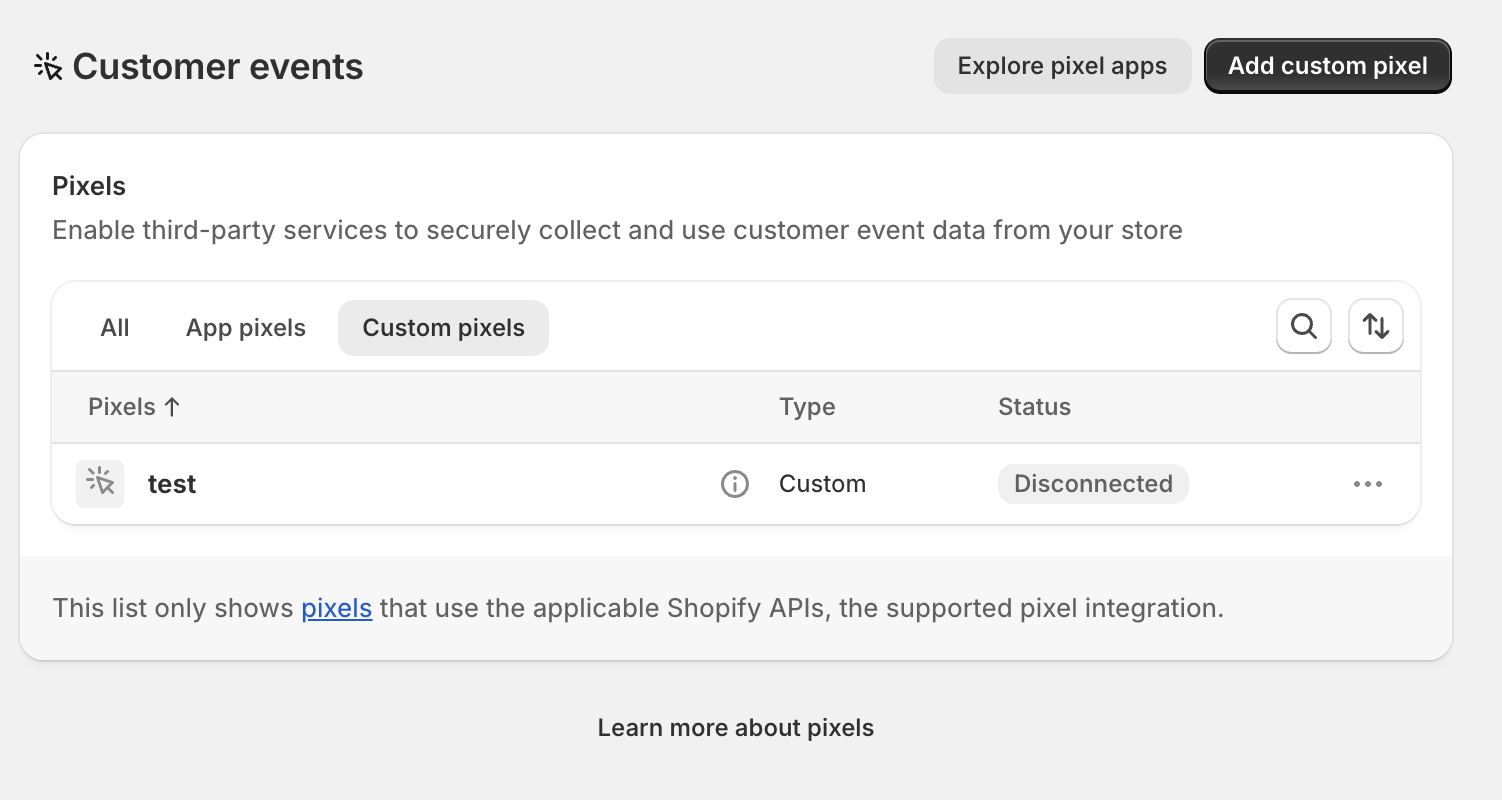Click the Customer events page title
The width and height of the screenshot is (1502, 800).
(218, 67)
